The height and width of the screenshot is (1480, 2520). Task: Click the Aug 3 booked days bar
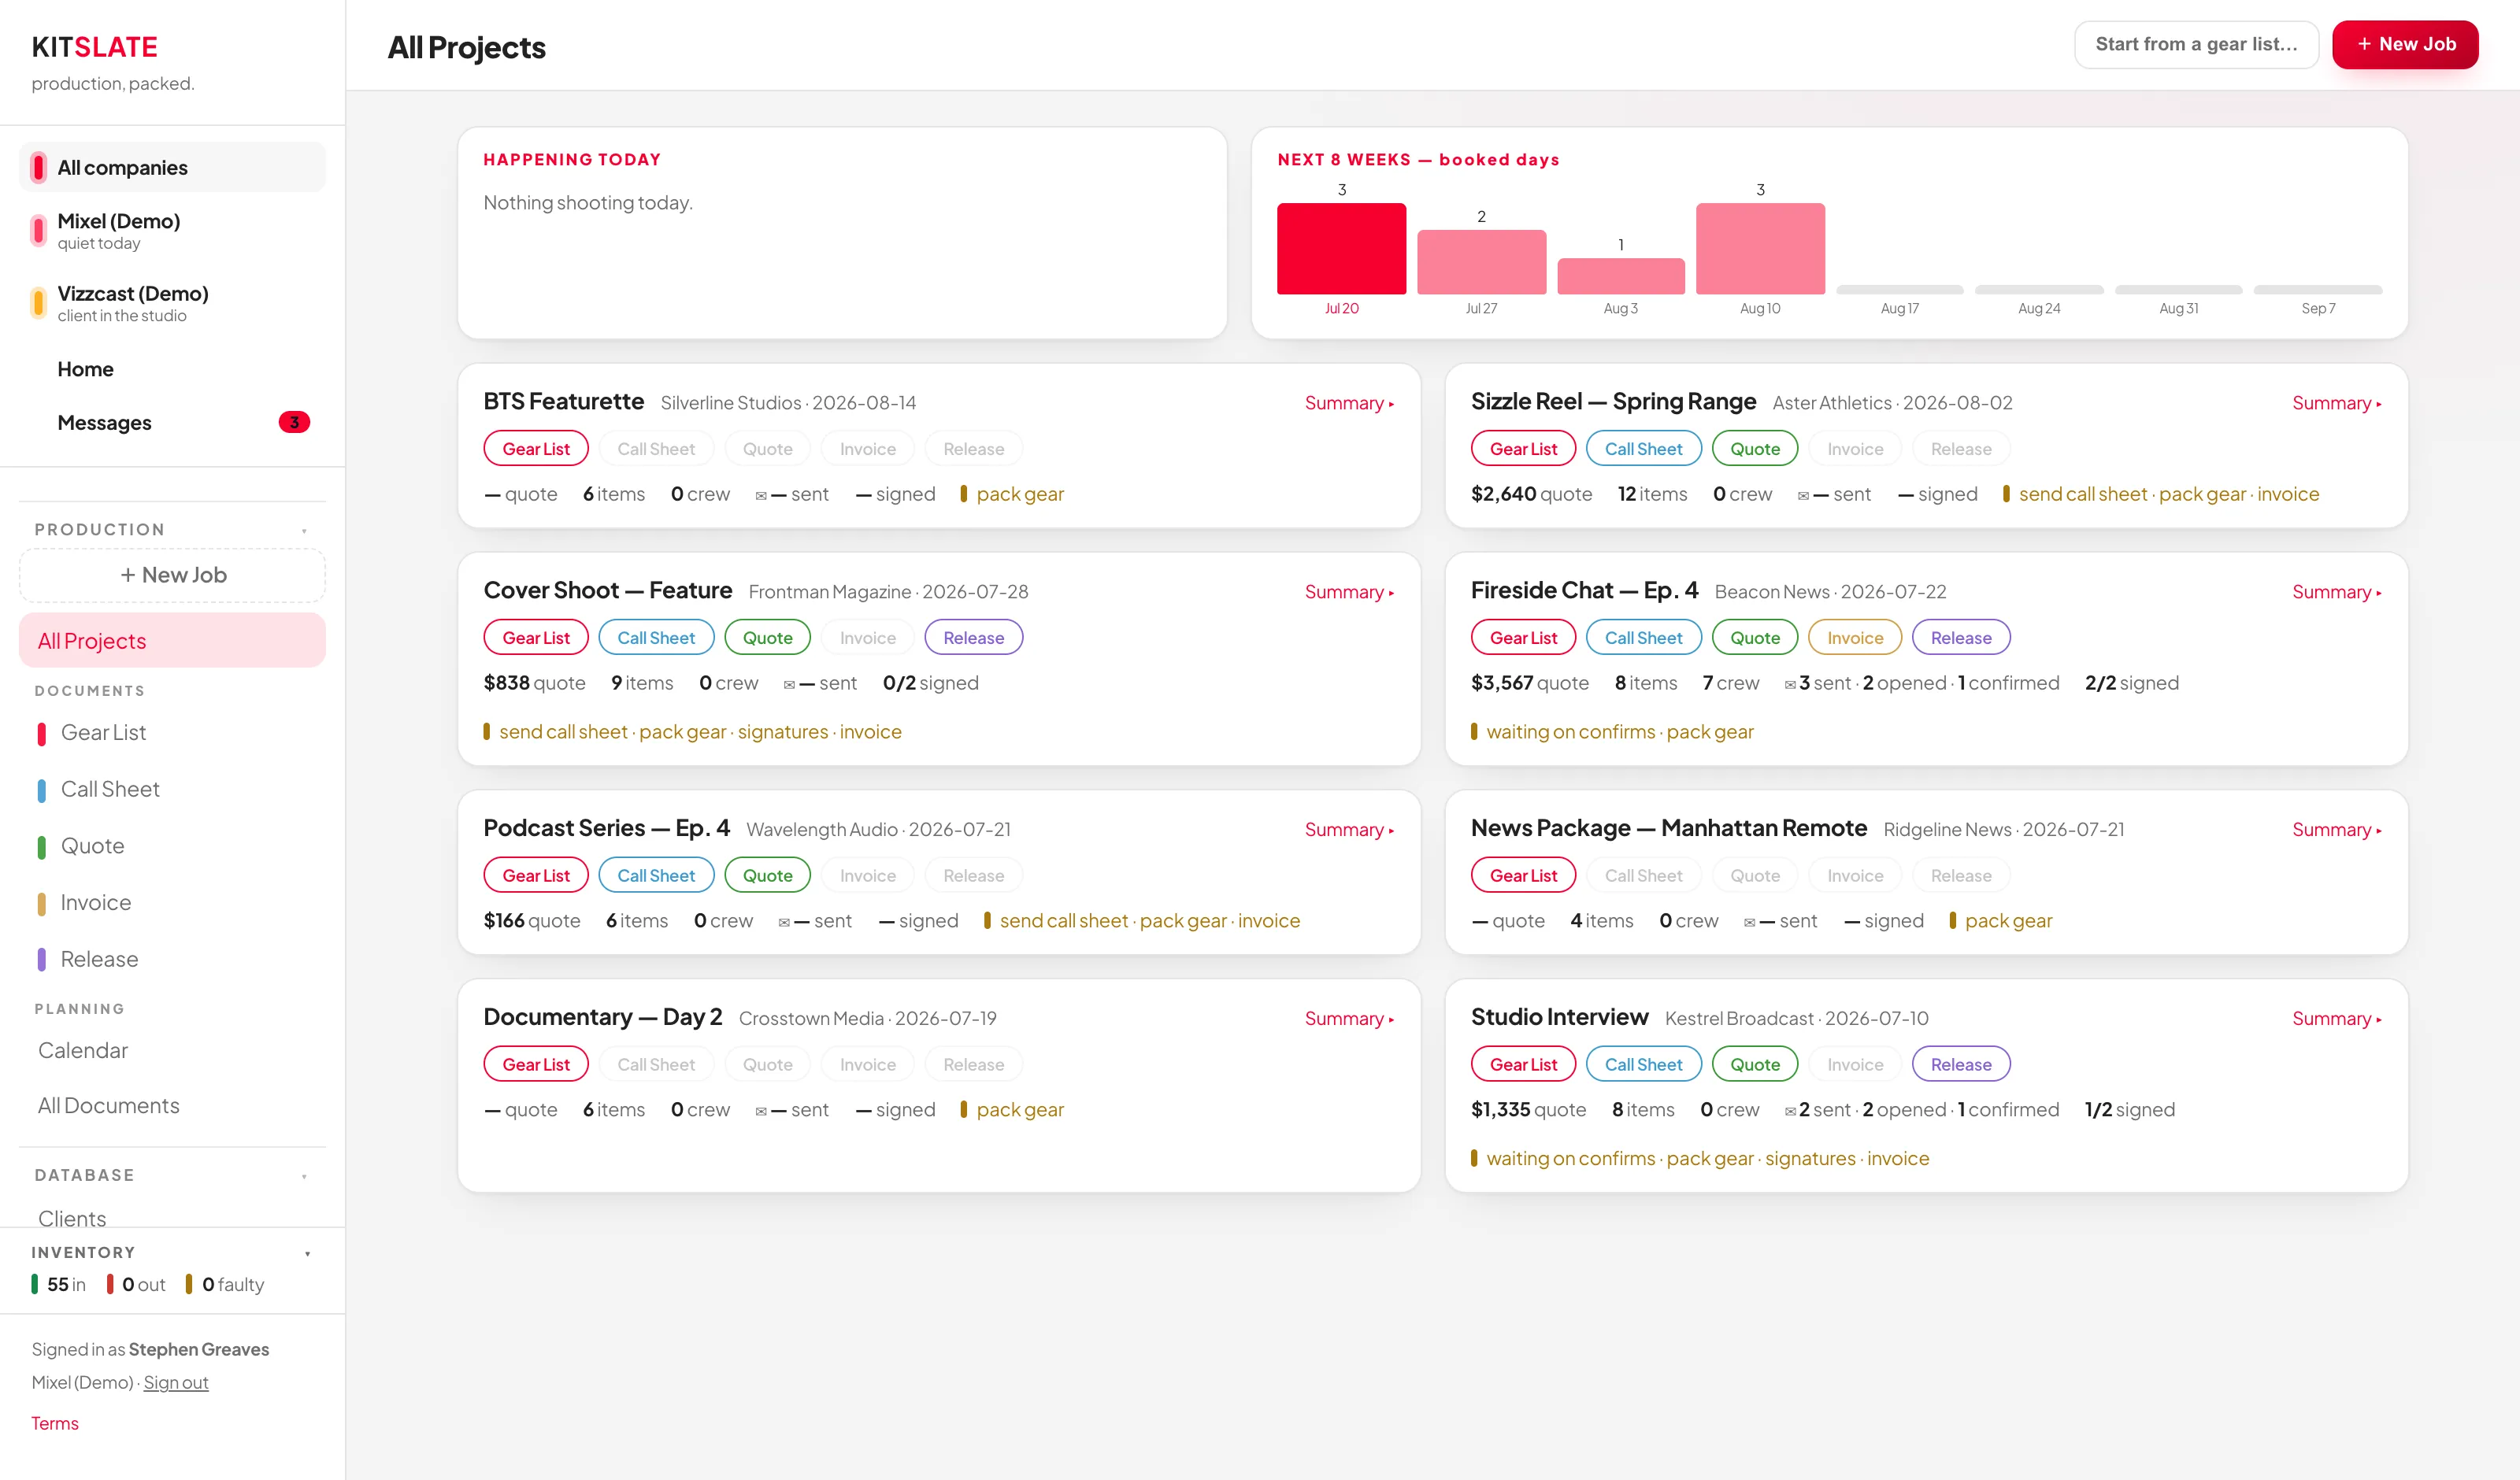[x=1620, y=276]
